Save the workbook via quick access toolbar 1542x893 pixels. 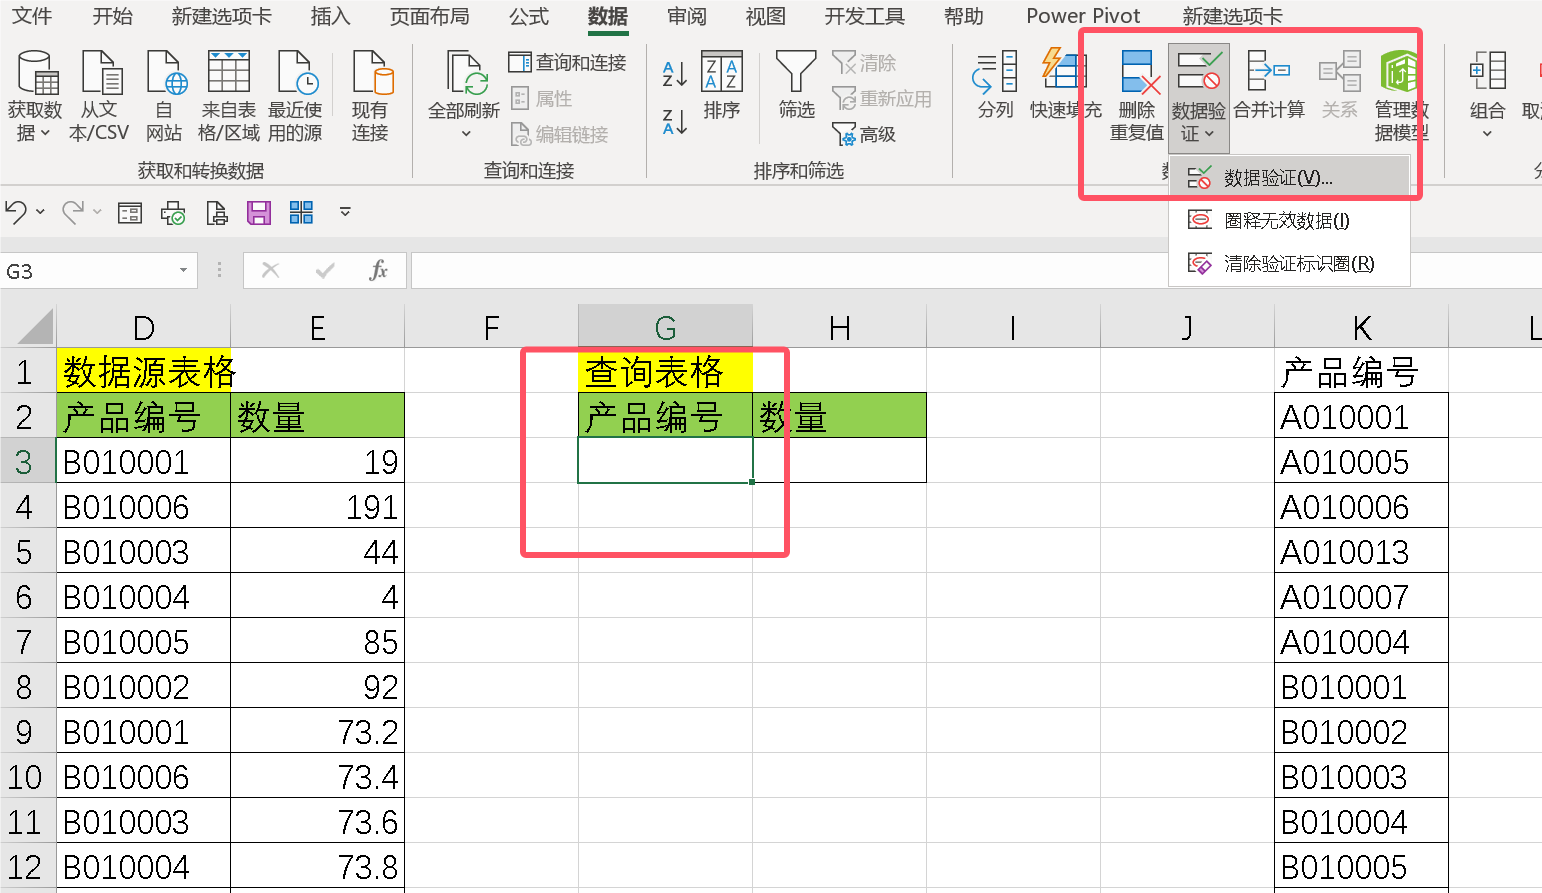(258, 212)
